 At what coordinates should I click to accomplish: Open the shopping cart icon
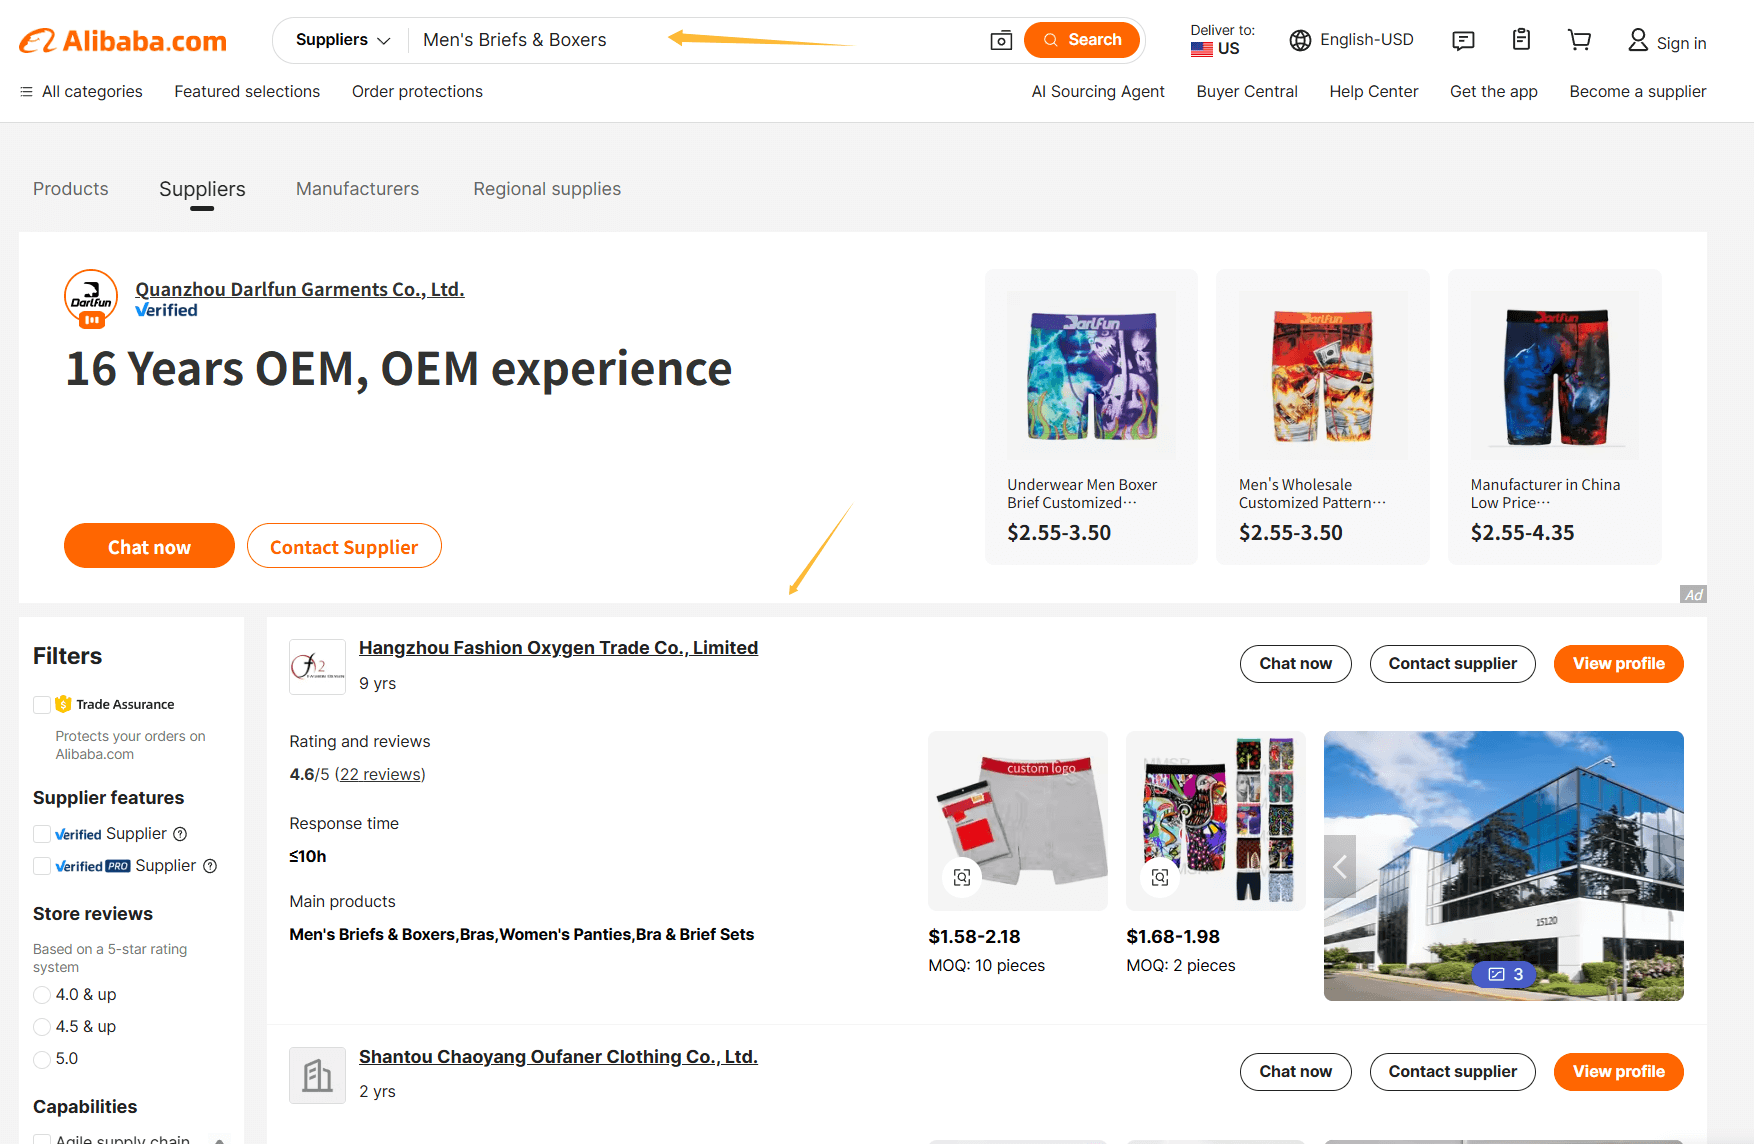tap(1579, 40)
